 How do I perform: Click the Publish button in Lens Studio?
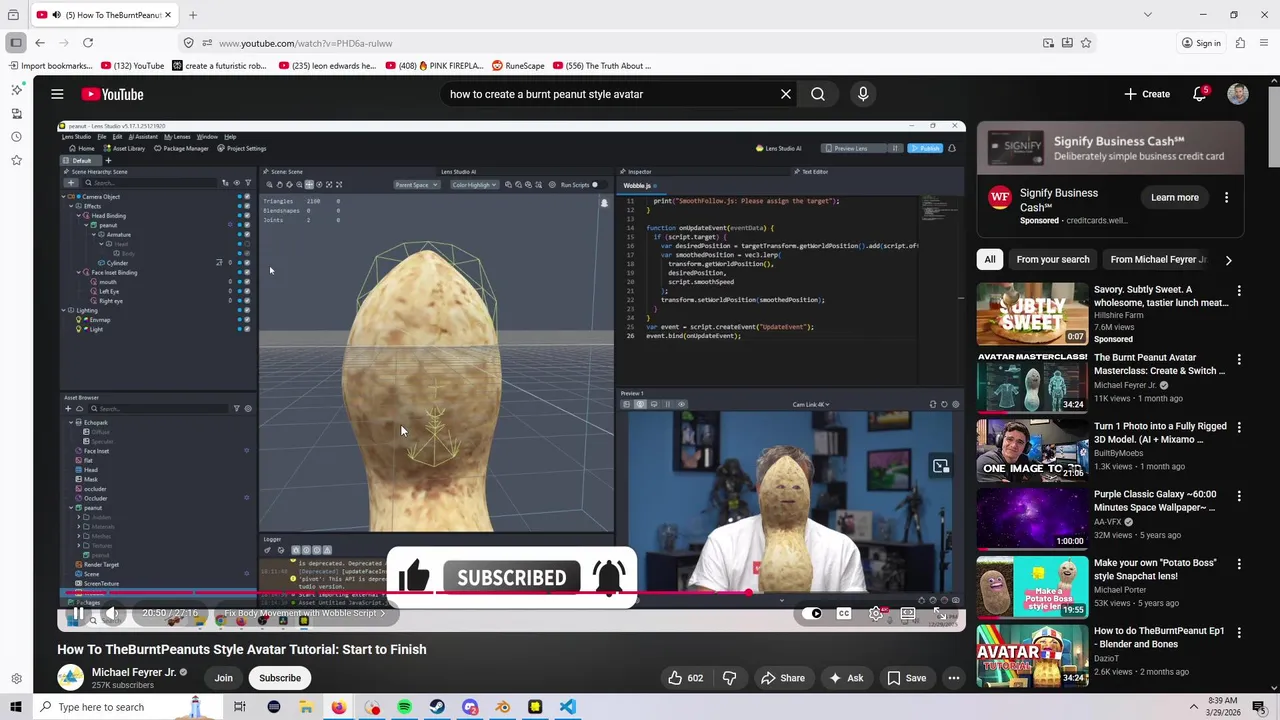click(925, 148)
